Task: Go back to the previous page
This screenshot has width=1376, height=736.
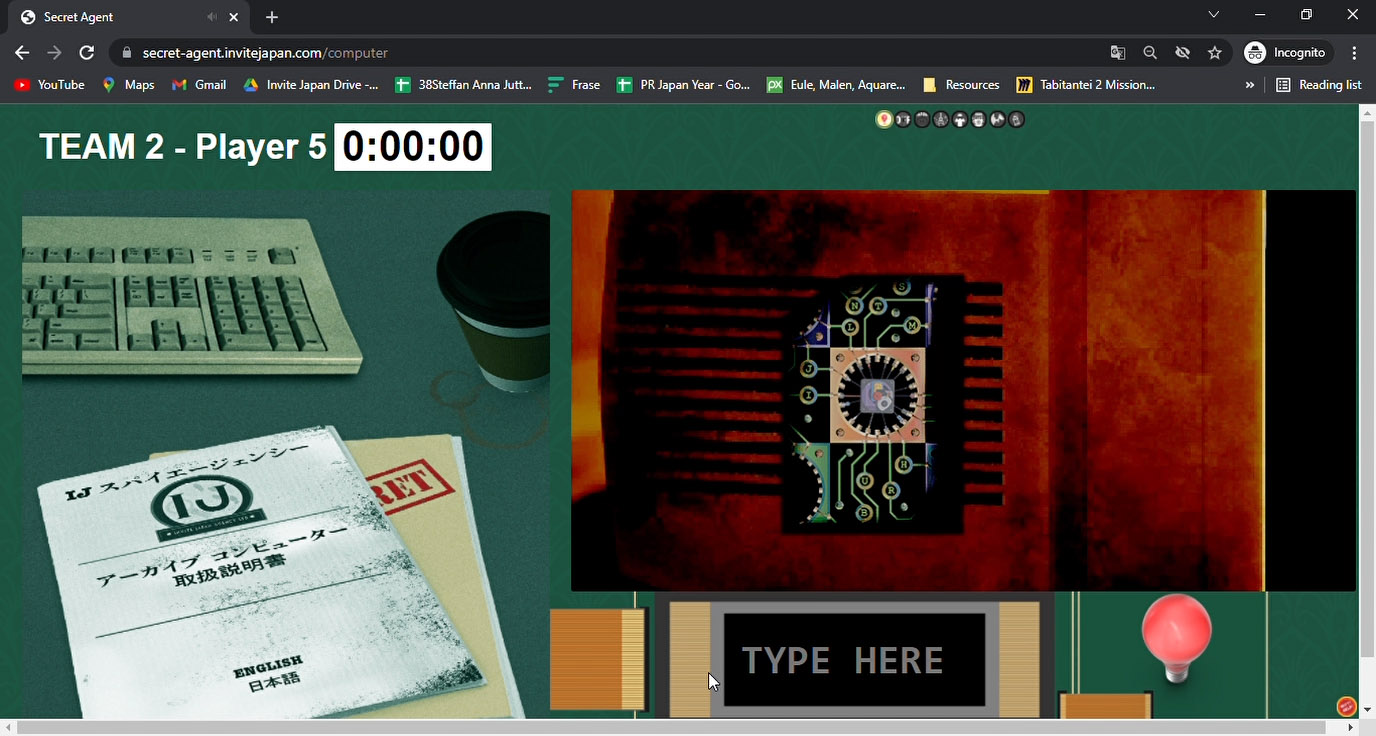Action: click(x=22, y=53)
